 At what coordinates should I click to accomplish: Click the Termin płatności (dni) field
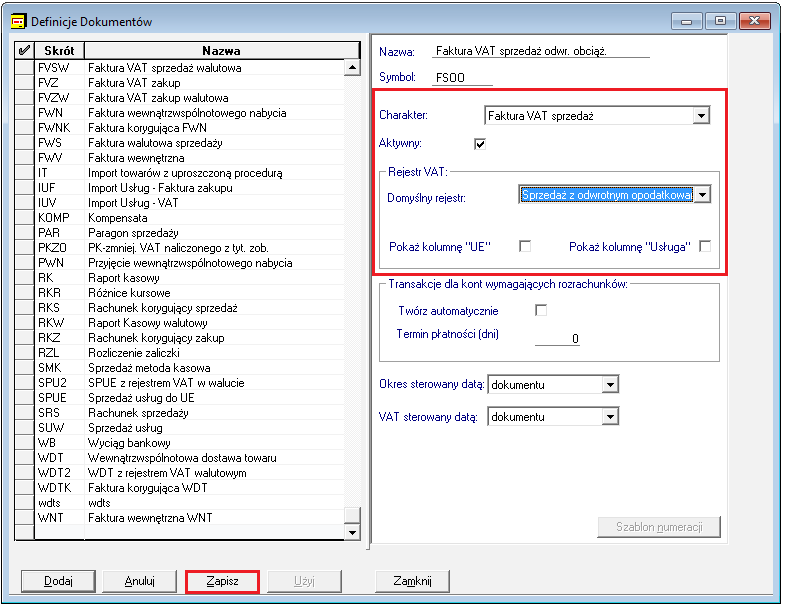[557, 339]
